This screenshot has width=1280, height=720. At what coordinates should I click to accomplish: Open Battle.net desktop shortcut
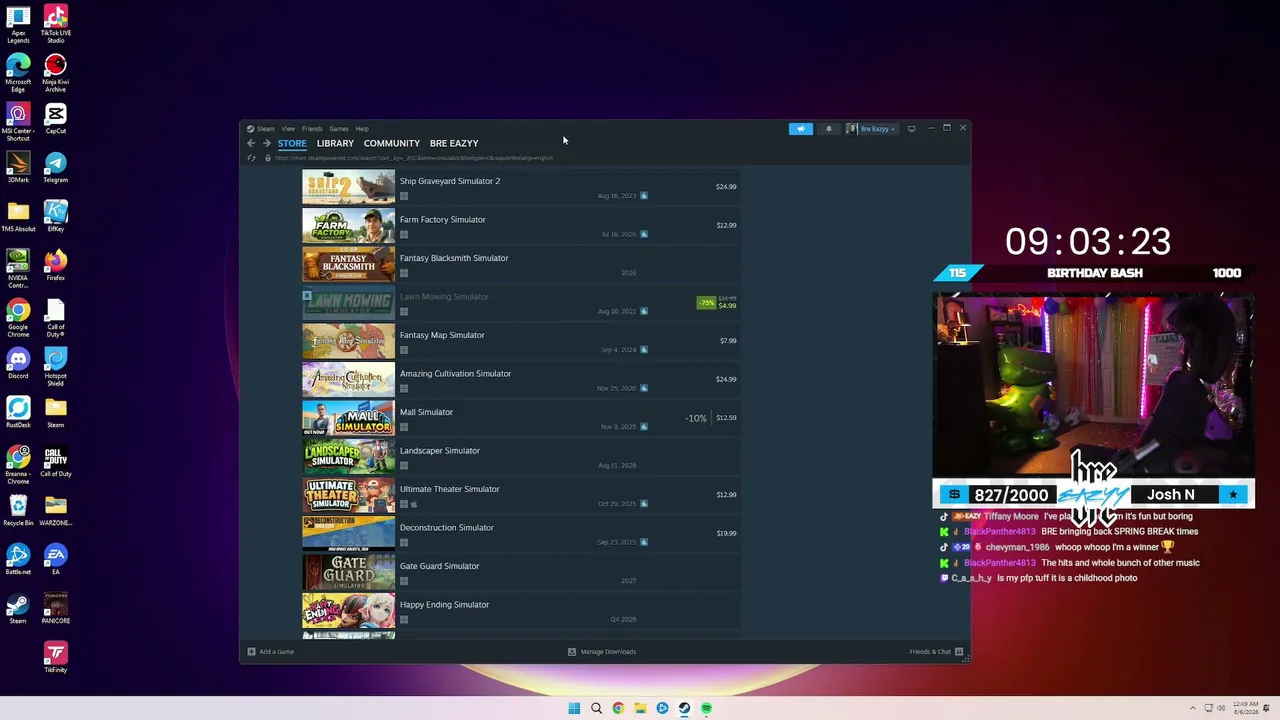pos(18,560)
